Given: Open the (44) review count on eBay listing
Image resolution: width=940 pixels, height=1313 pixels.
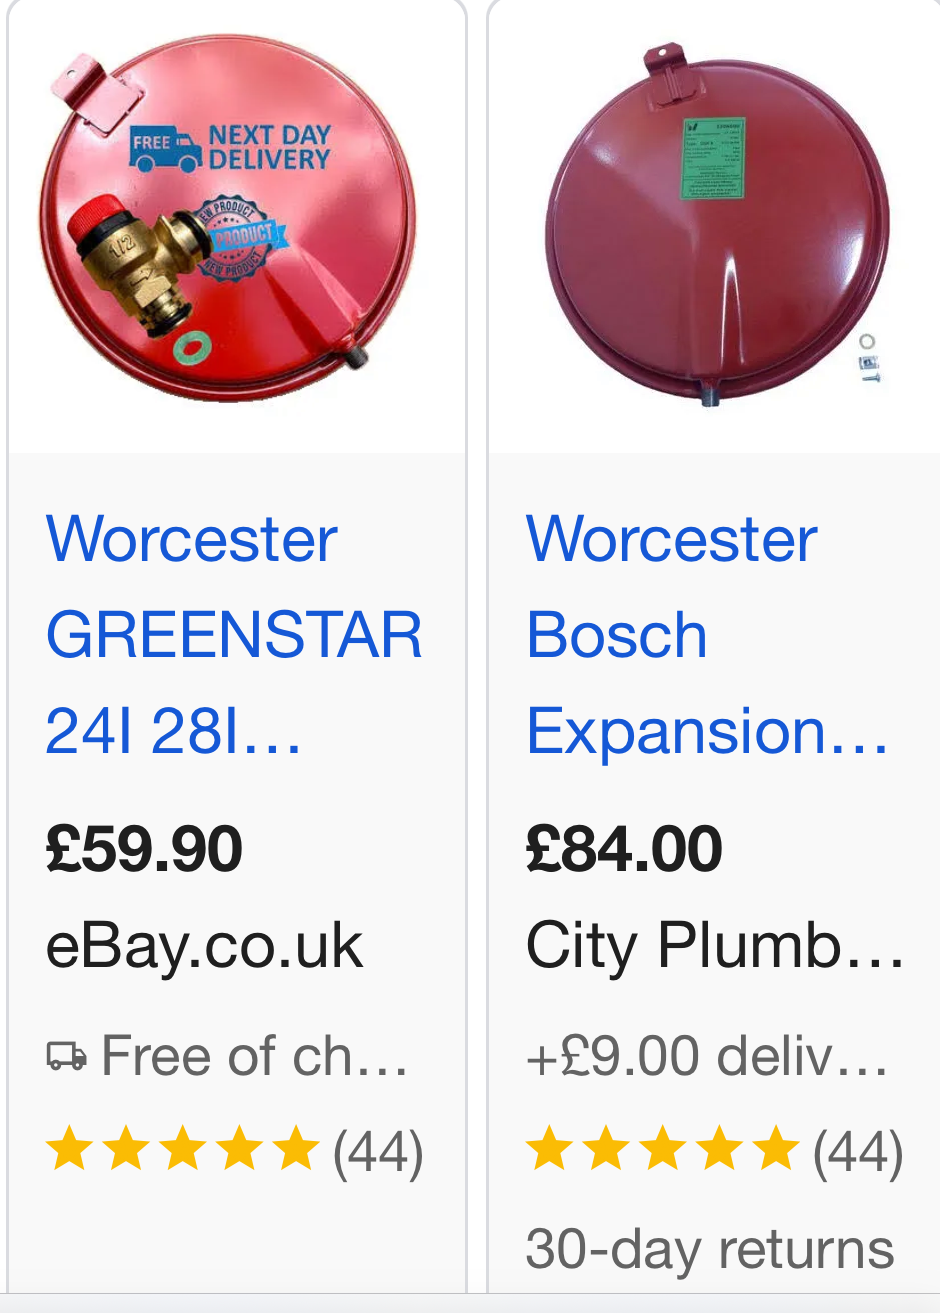Looking at the screenshot, I should 378,1152.
